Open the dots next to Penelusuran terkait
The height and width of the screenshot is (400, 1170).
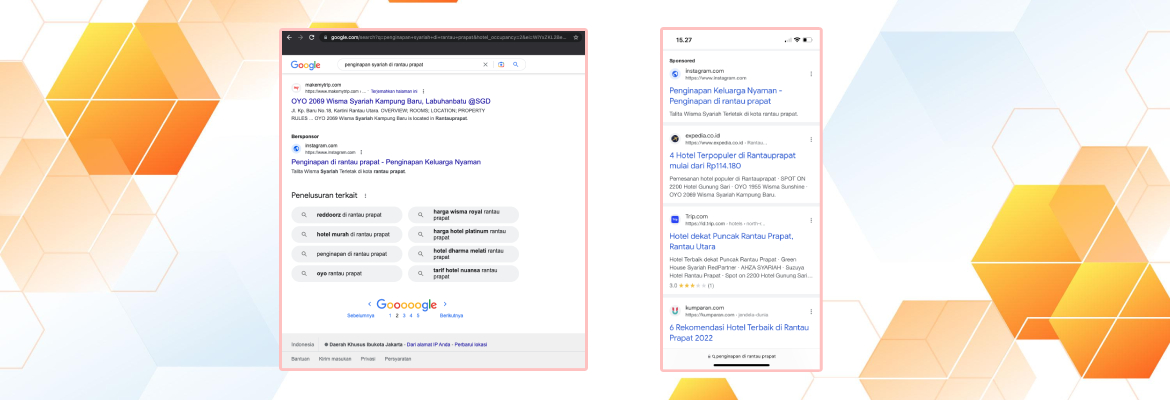pos(365,196)
